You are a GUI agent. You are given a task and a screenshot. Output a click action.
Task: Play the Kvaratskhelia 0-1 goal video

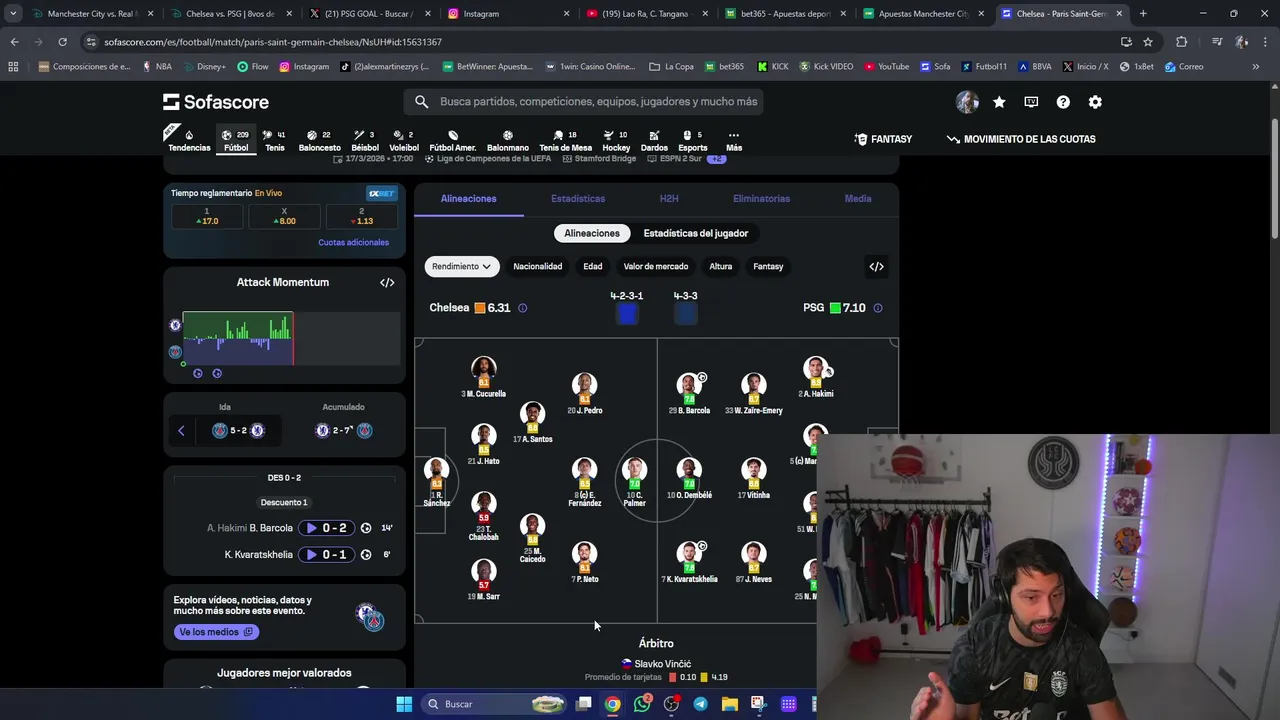327,554
